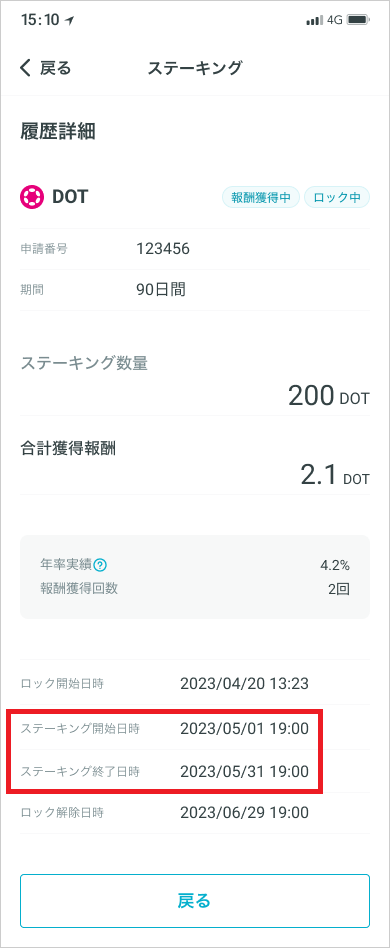The width and height of the screenshot is (390, 948).
Task: Tap the back chevron arrow icon
Action: (25, 68)
